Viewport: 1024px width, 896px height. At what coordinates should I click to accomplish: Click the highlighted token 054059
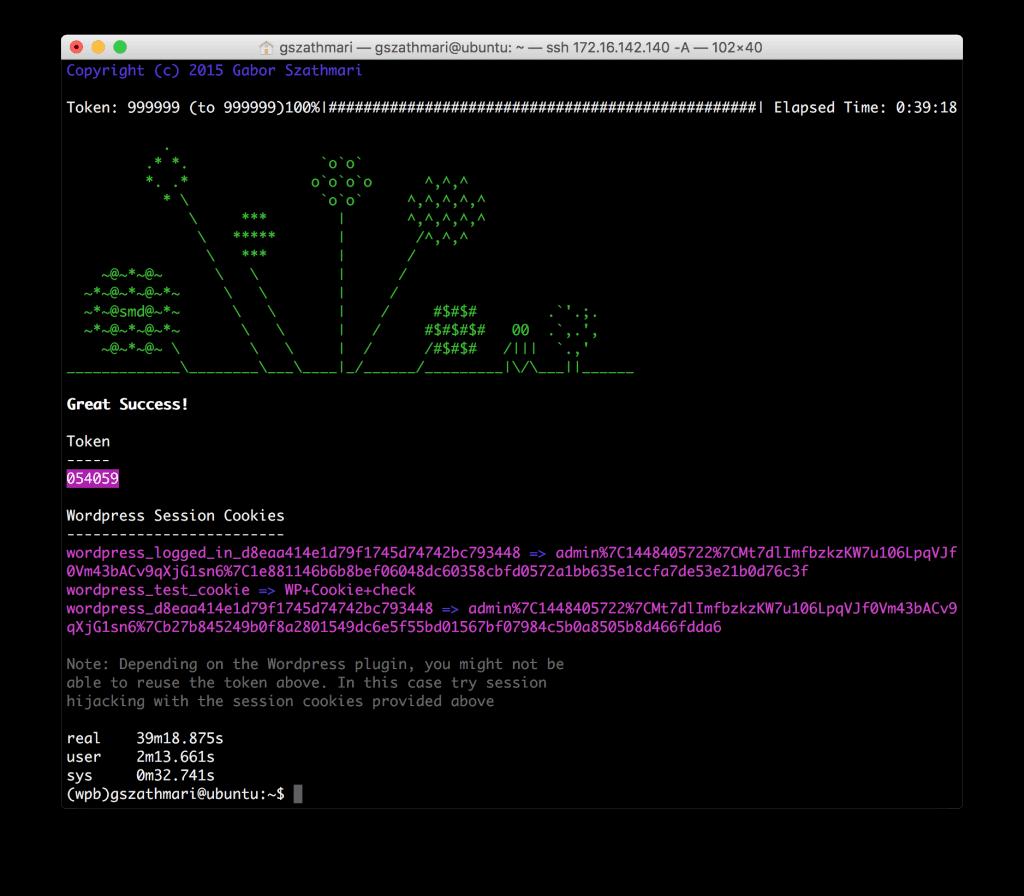[x=92, y=479]
